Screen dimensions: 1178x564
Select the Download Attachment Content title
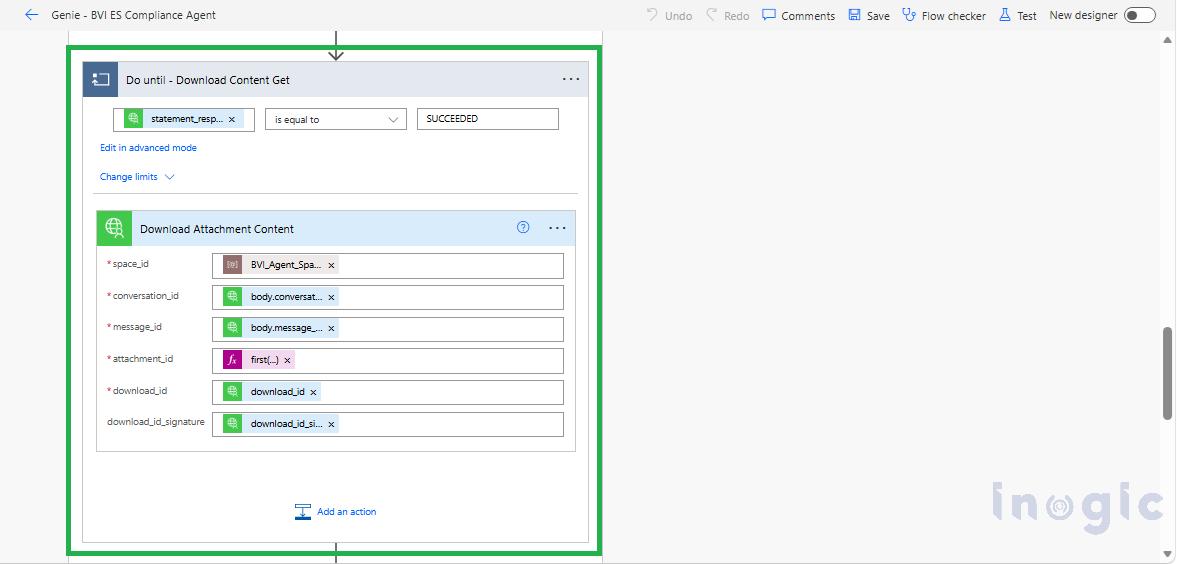pyautogui.click(x=217, y=229)
